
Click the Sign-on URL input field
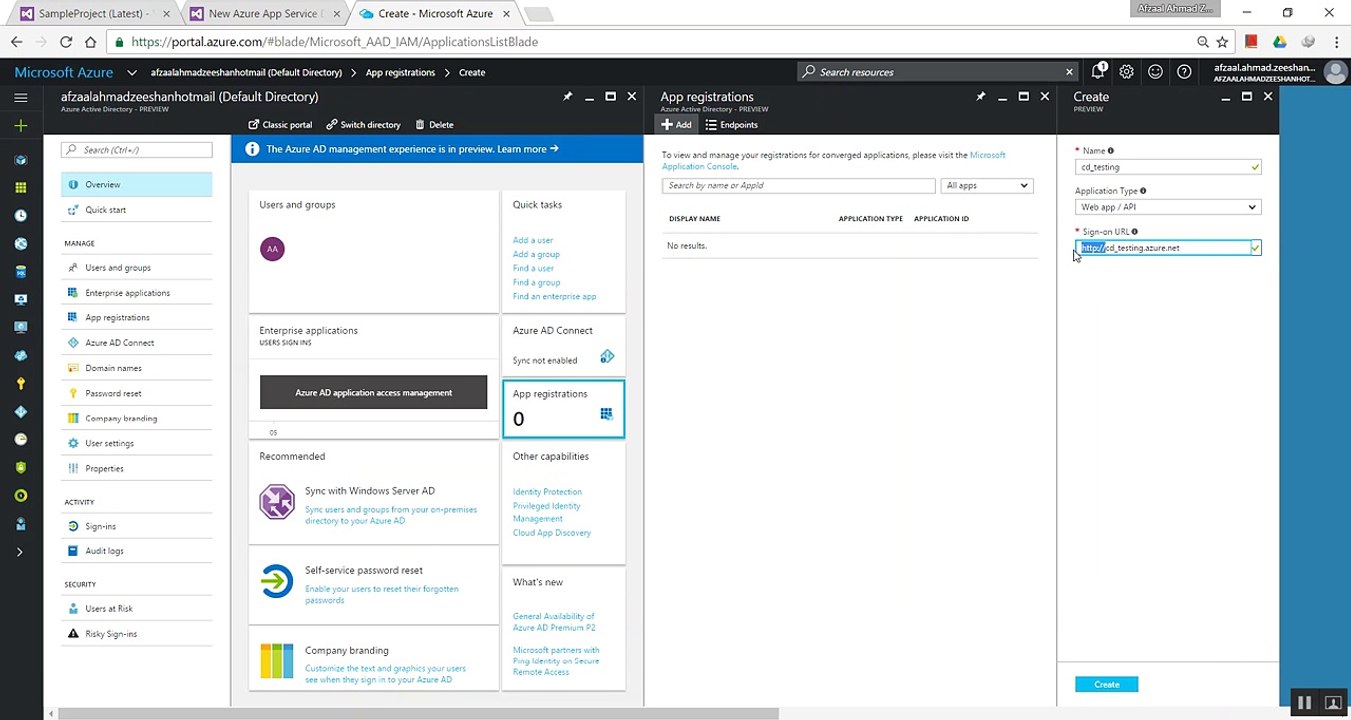[1168, 248]
